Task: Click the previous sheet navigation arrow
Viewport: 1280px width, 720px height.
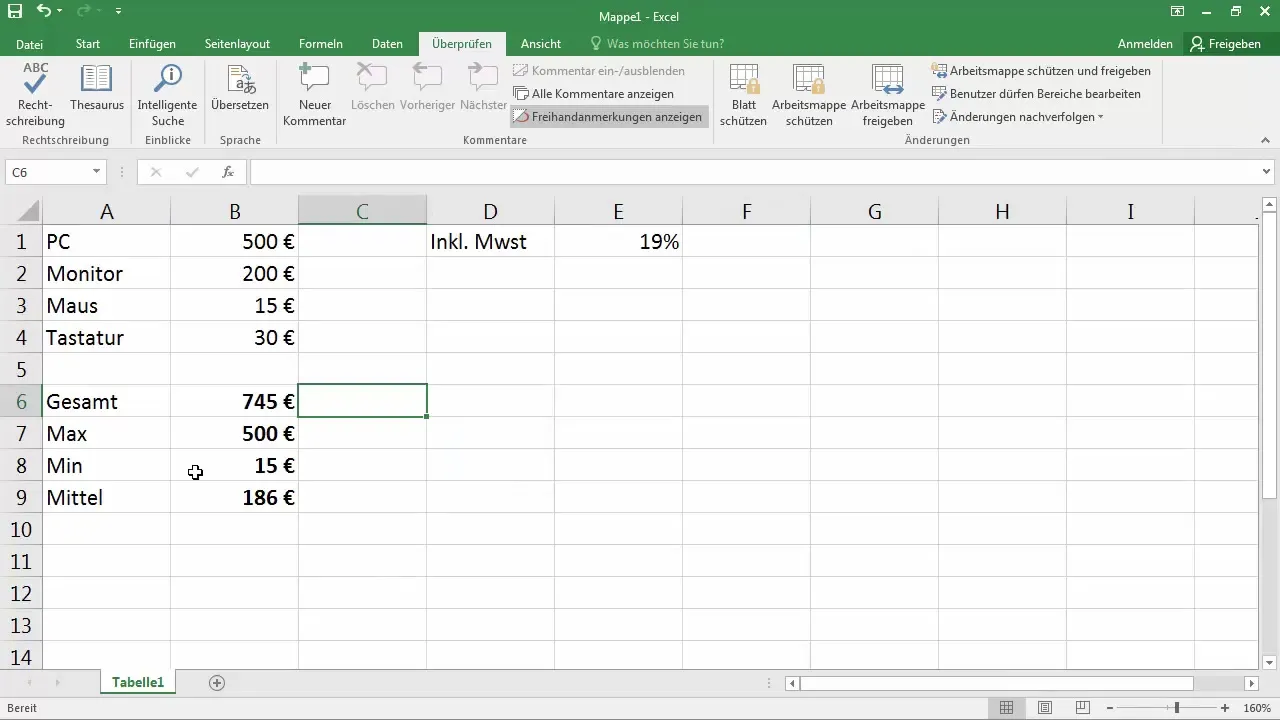Action: [29, 683]
